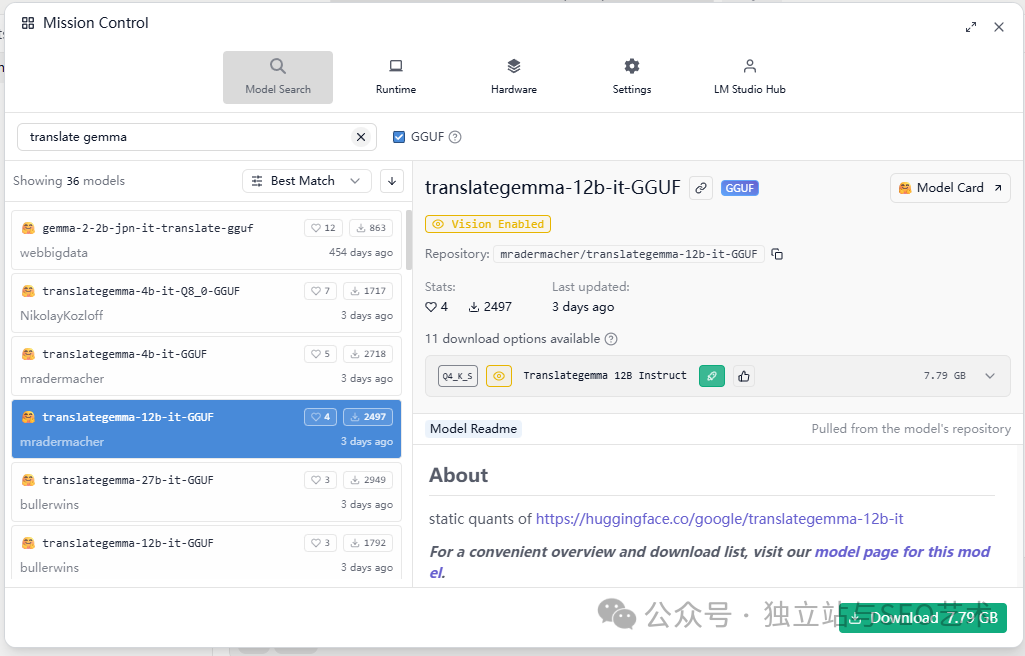Viewport: 1025px width, 656px height.
Task: Copy repository name icon
Action: click(x=777, y=254)
